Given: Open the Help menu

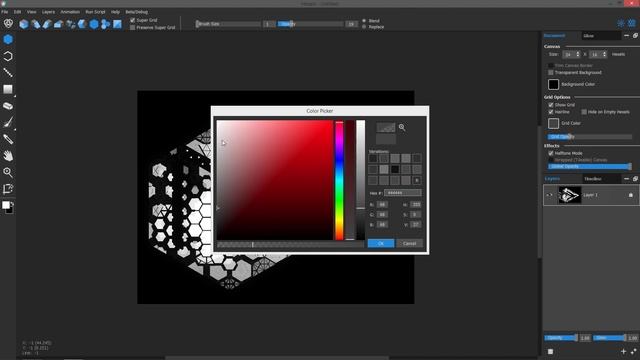Looking at the screenshot, I should tap(116, 12).
